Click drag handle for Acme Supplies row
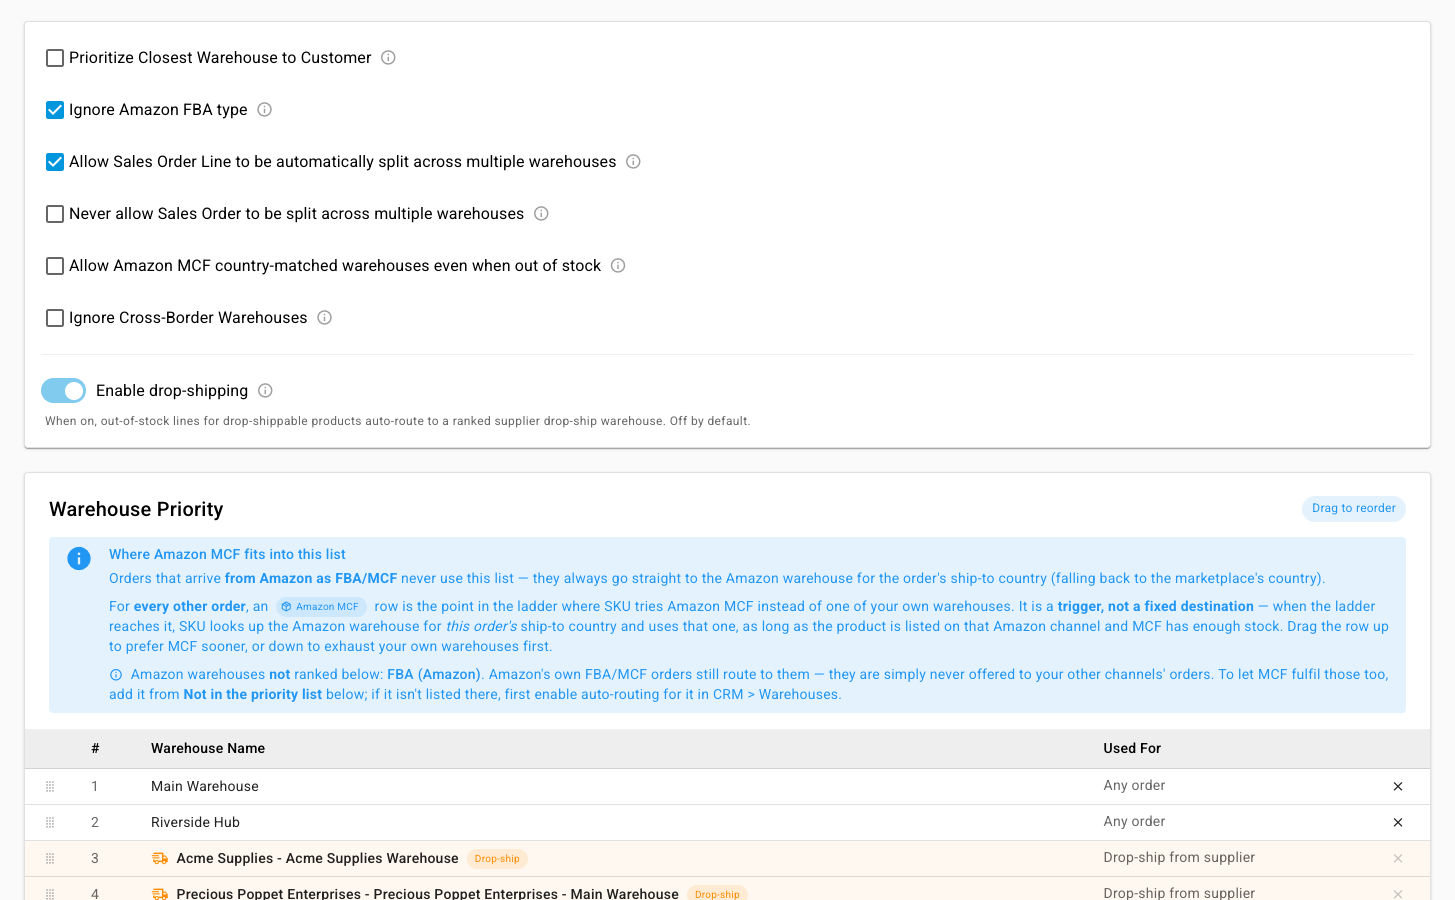Image resolution: width=1455 pixels, height=900 pixels. click(x=50, y=859)
